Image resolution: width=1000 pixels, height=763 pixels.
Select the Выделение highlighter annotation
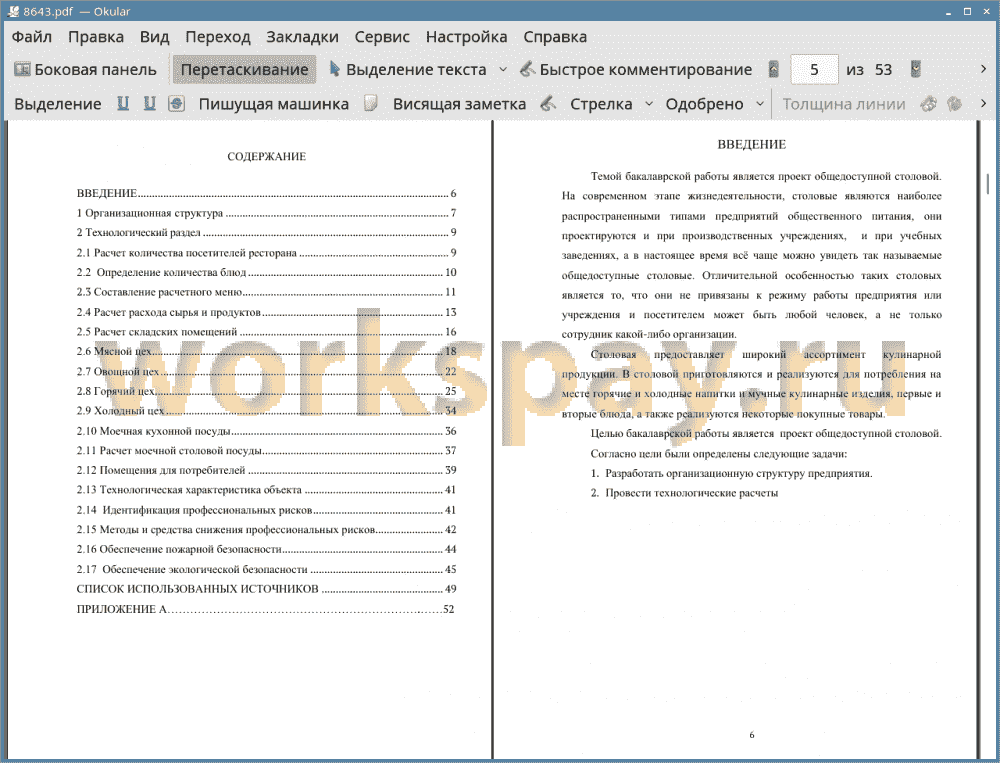point(57,104)
